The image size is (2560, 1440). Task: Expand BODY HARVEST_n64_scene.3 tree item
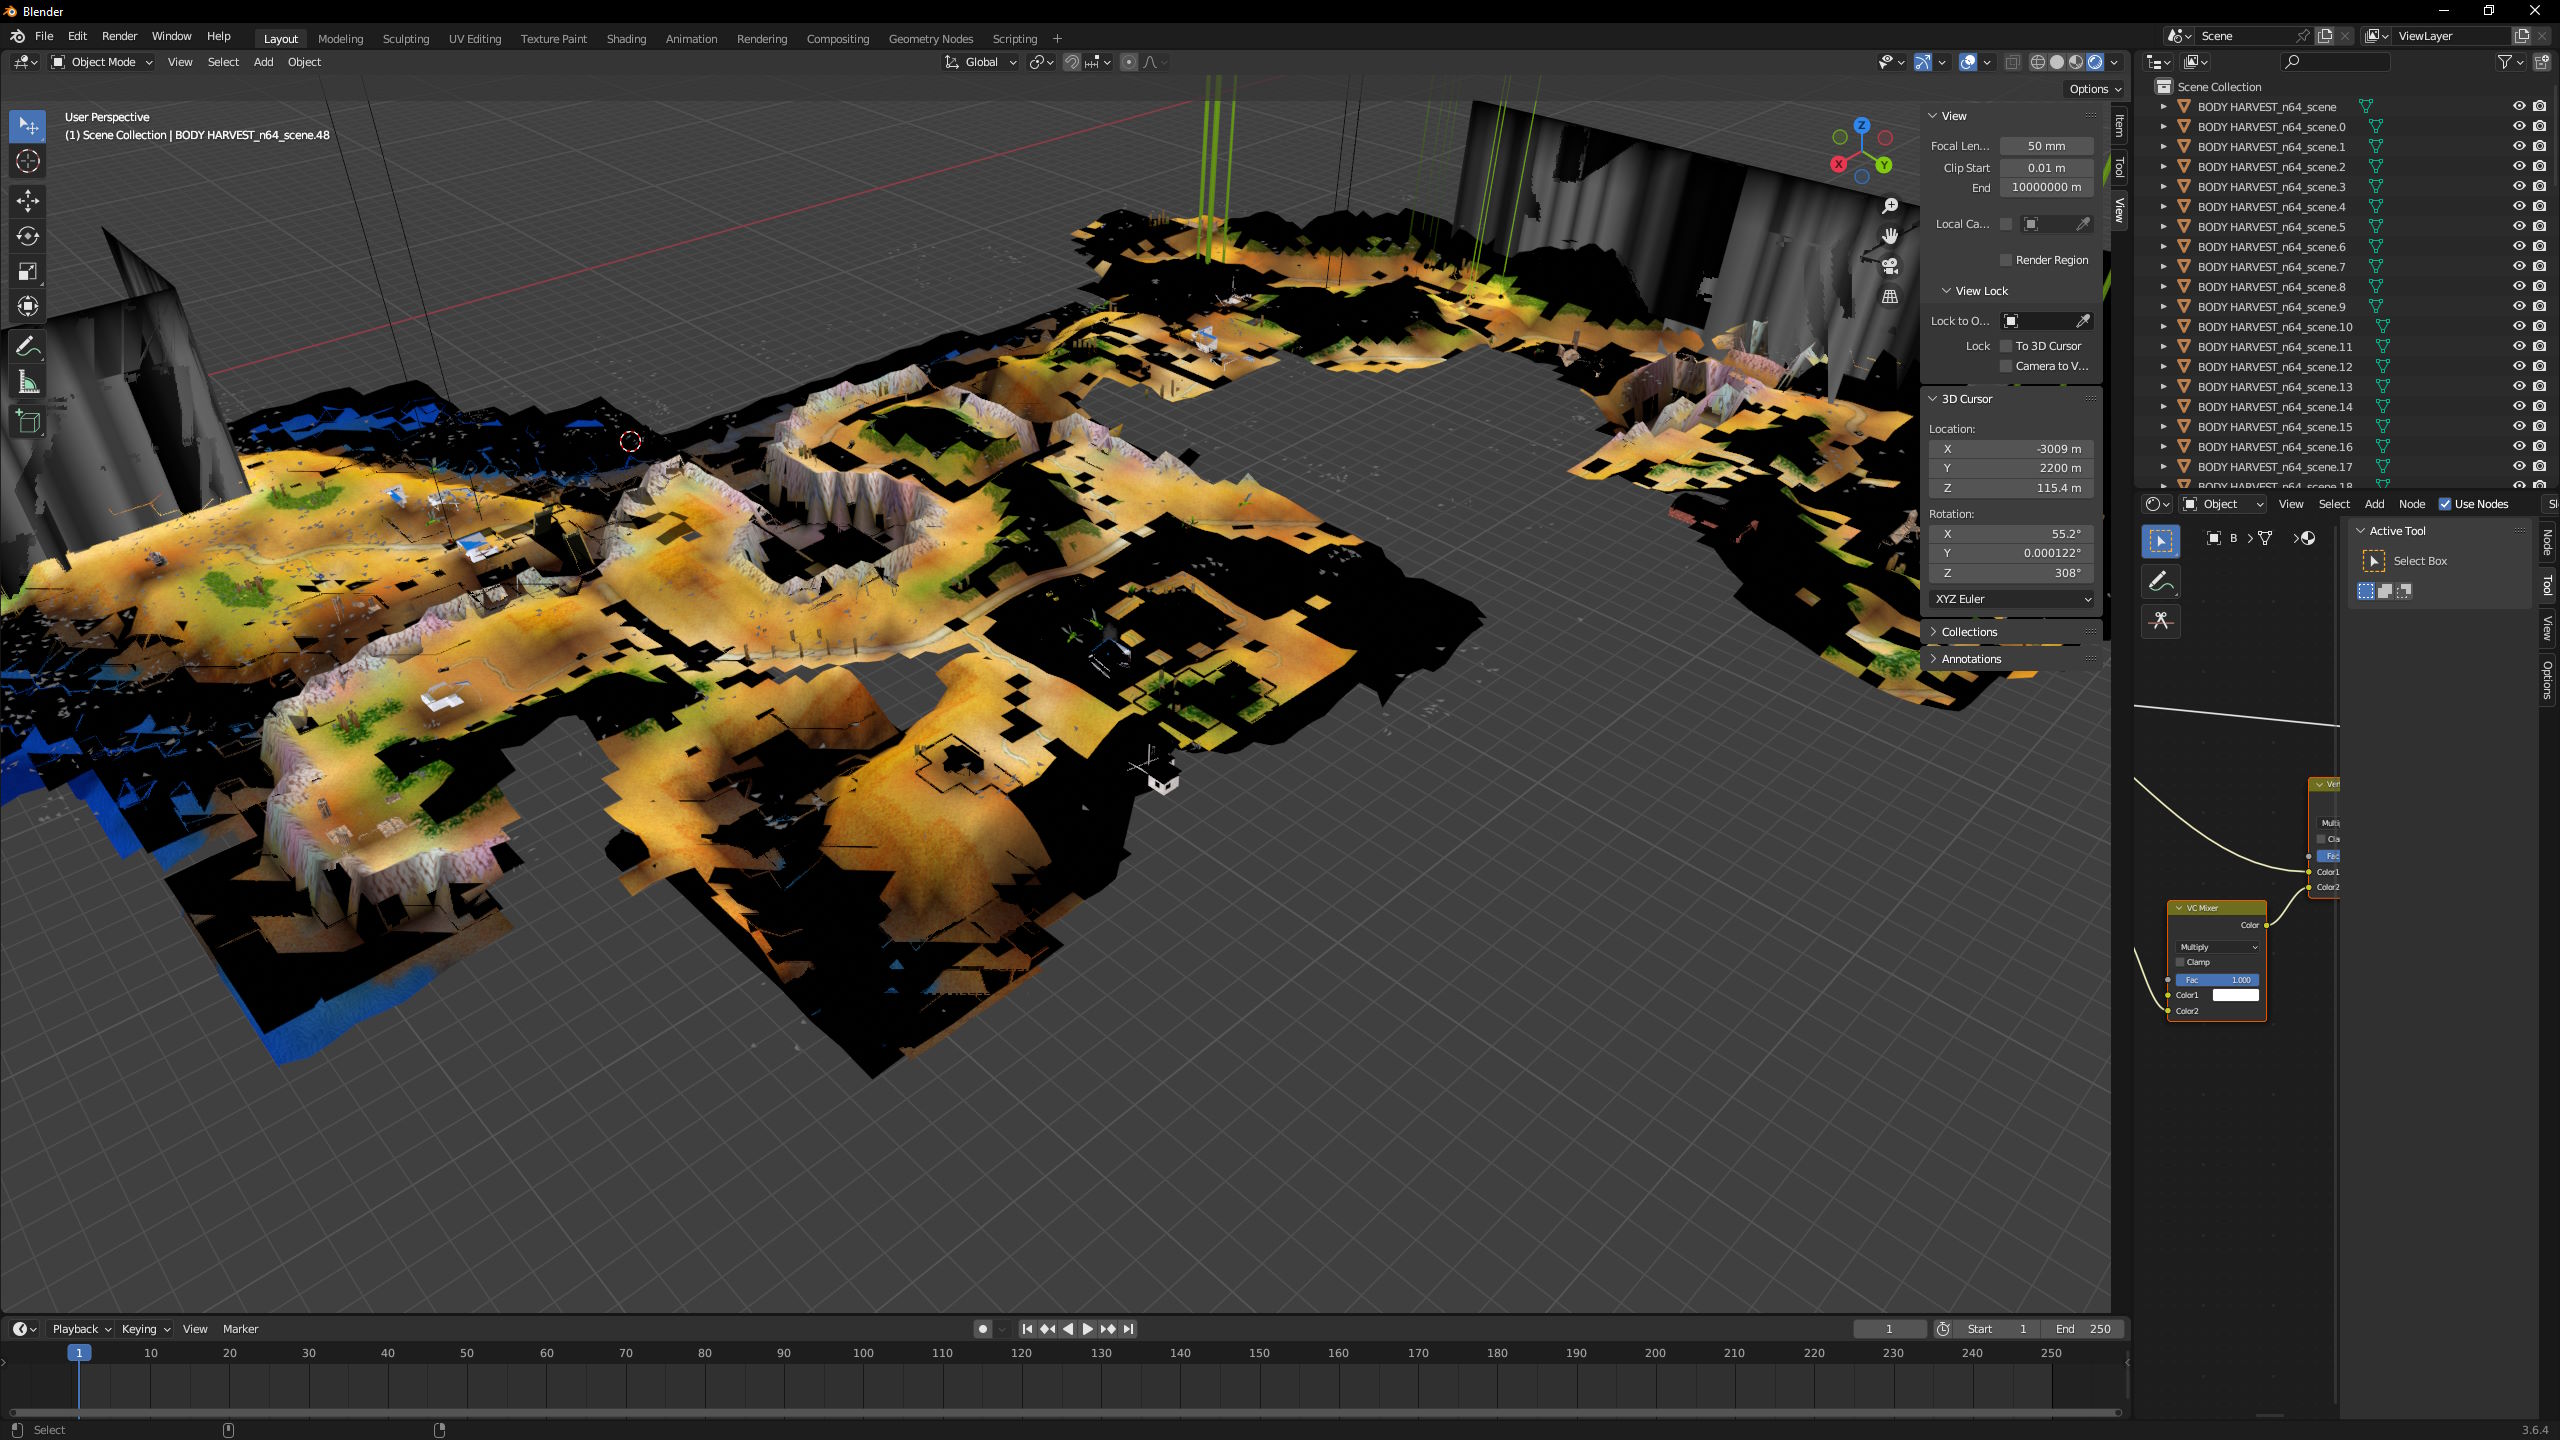tap(2164, 187)
